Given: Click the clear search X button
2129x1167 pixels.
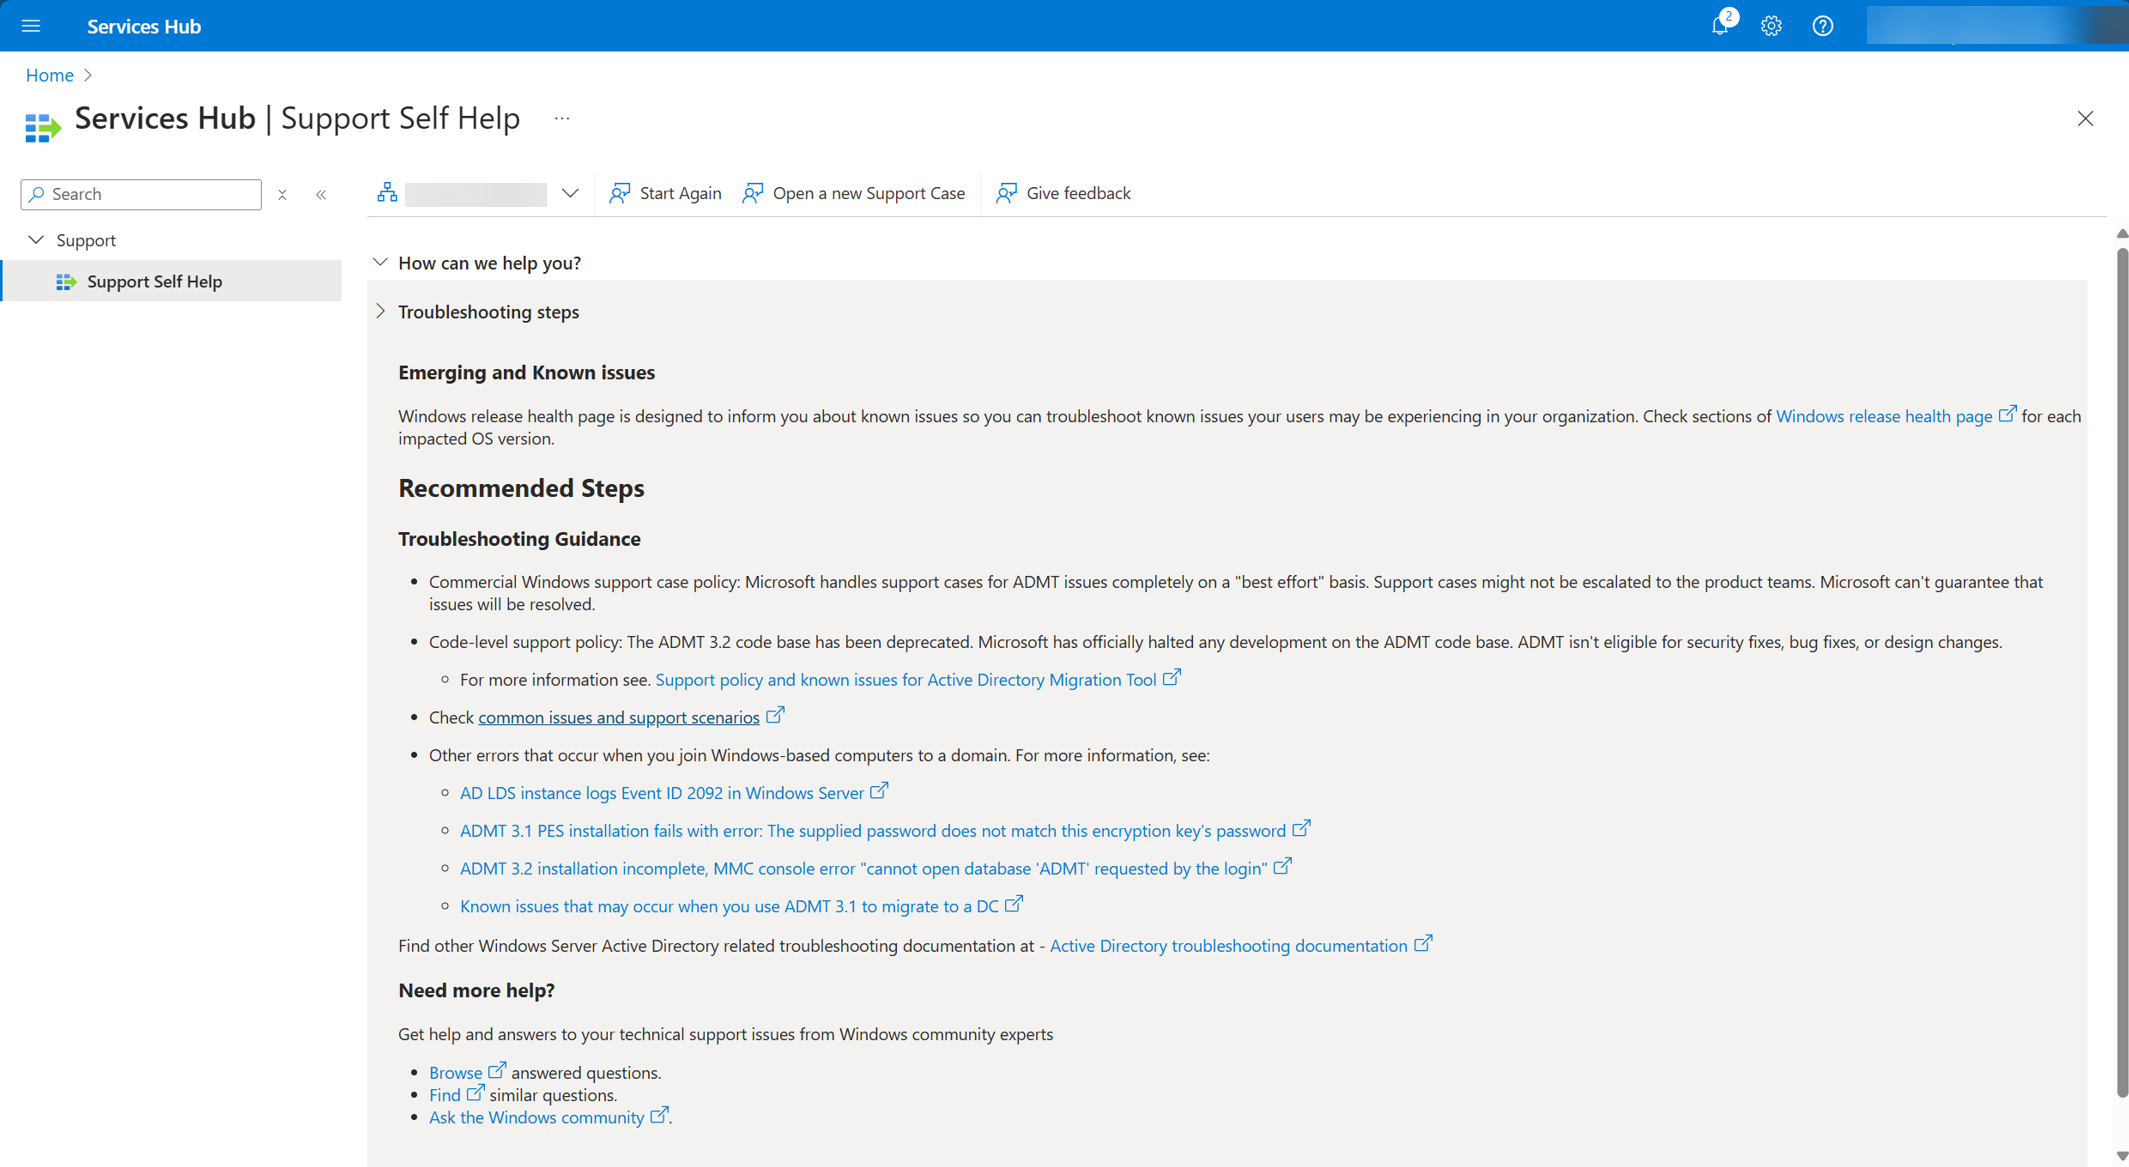Looking at the screenshot, I should tap(282, 193).
